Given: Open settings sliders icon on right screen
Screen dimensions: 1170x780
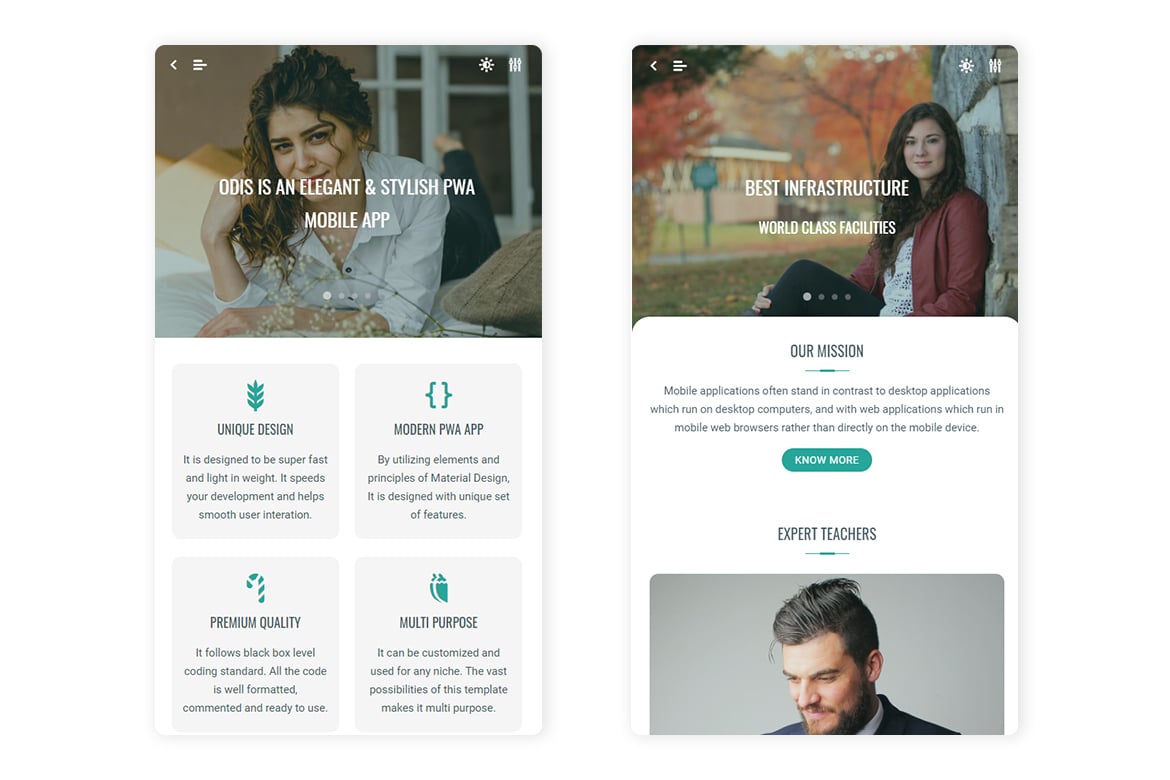Looking at the screenshot, I should point(995,66).
